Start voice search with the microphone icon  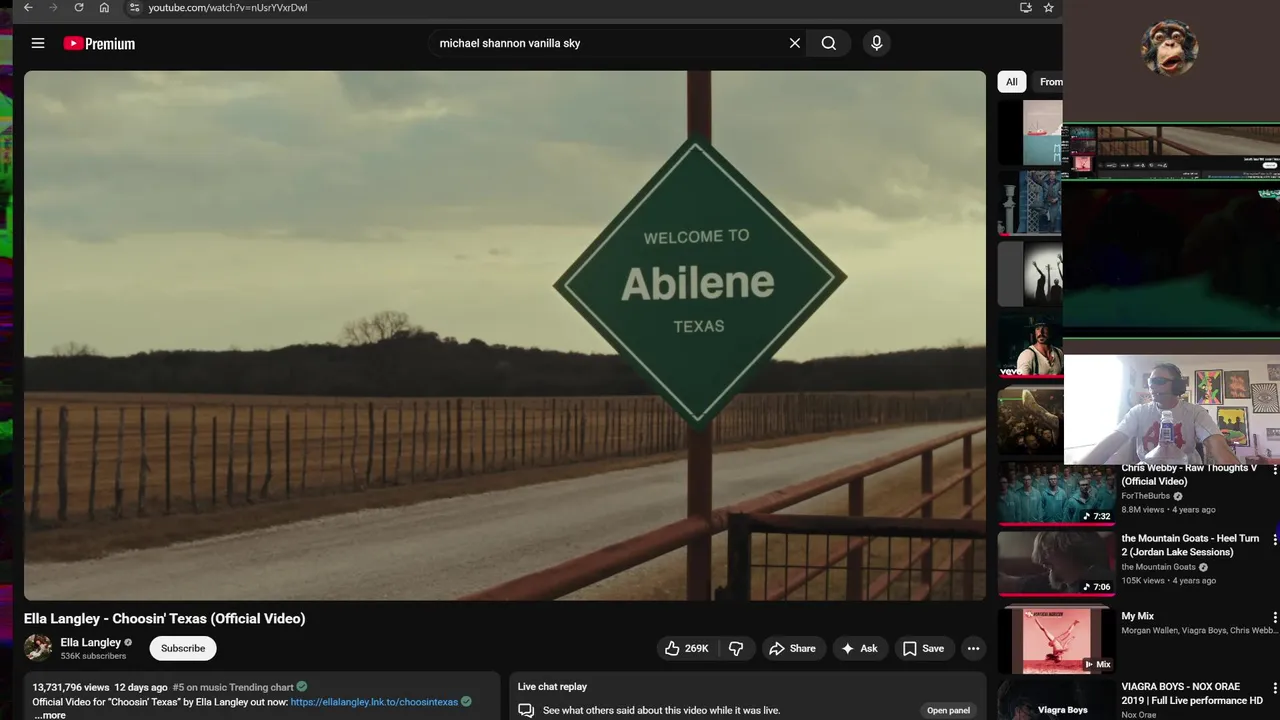[876, 43]
